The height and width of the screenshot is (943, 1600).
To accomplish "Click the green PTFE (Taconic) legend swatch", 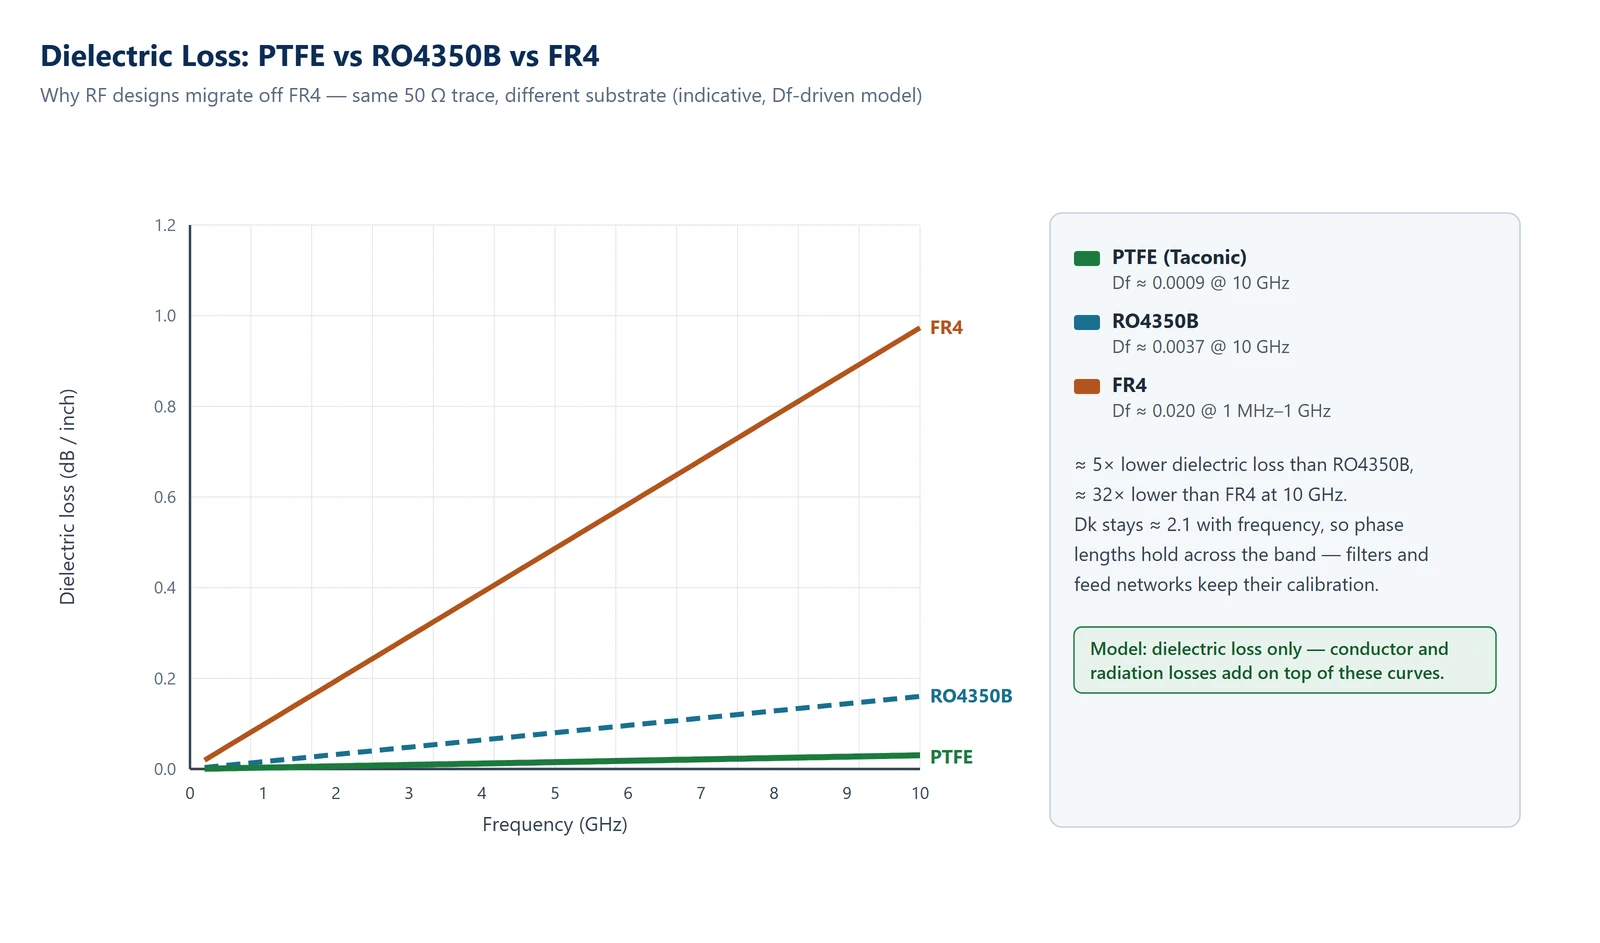I will (1086, 258).
